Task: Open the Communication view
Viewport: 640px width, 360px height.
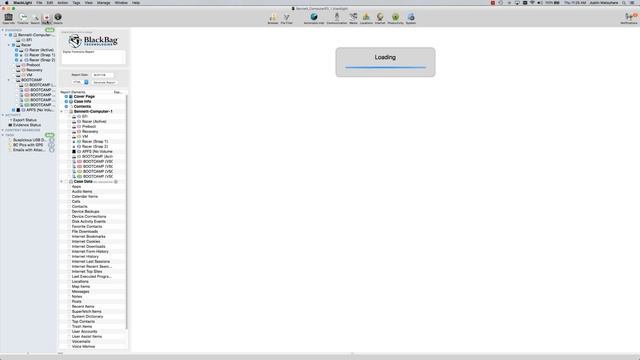Action: click(x=337, y=18)
